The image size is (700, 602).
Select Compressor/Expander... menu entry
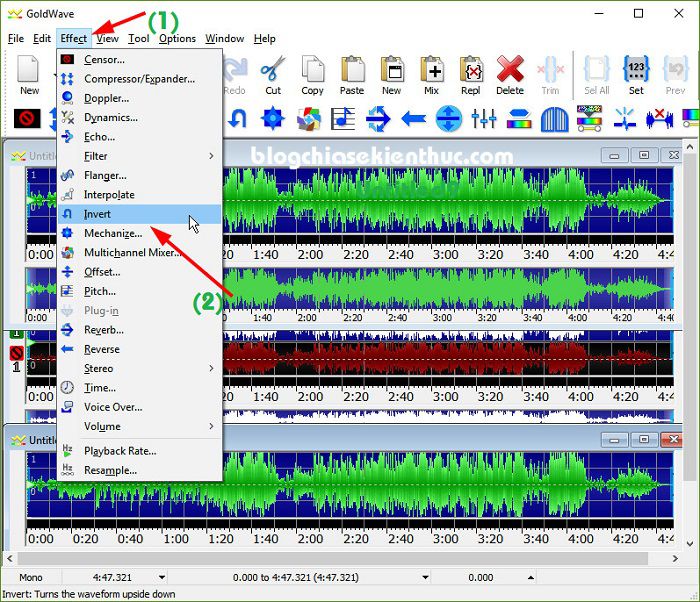(139, 79)
